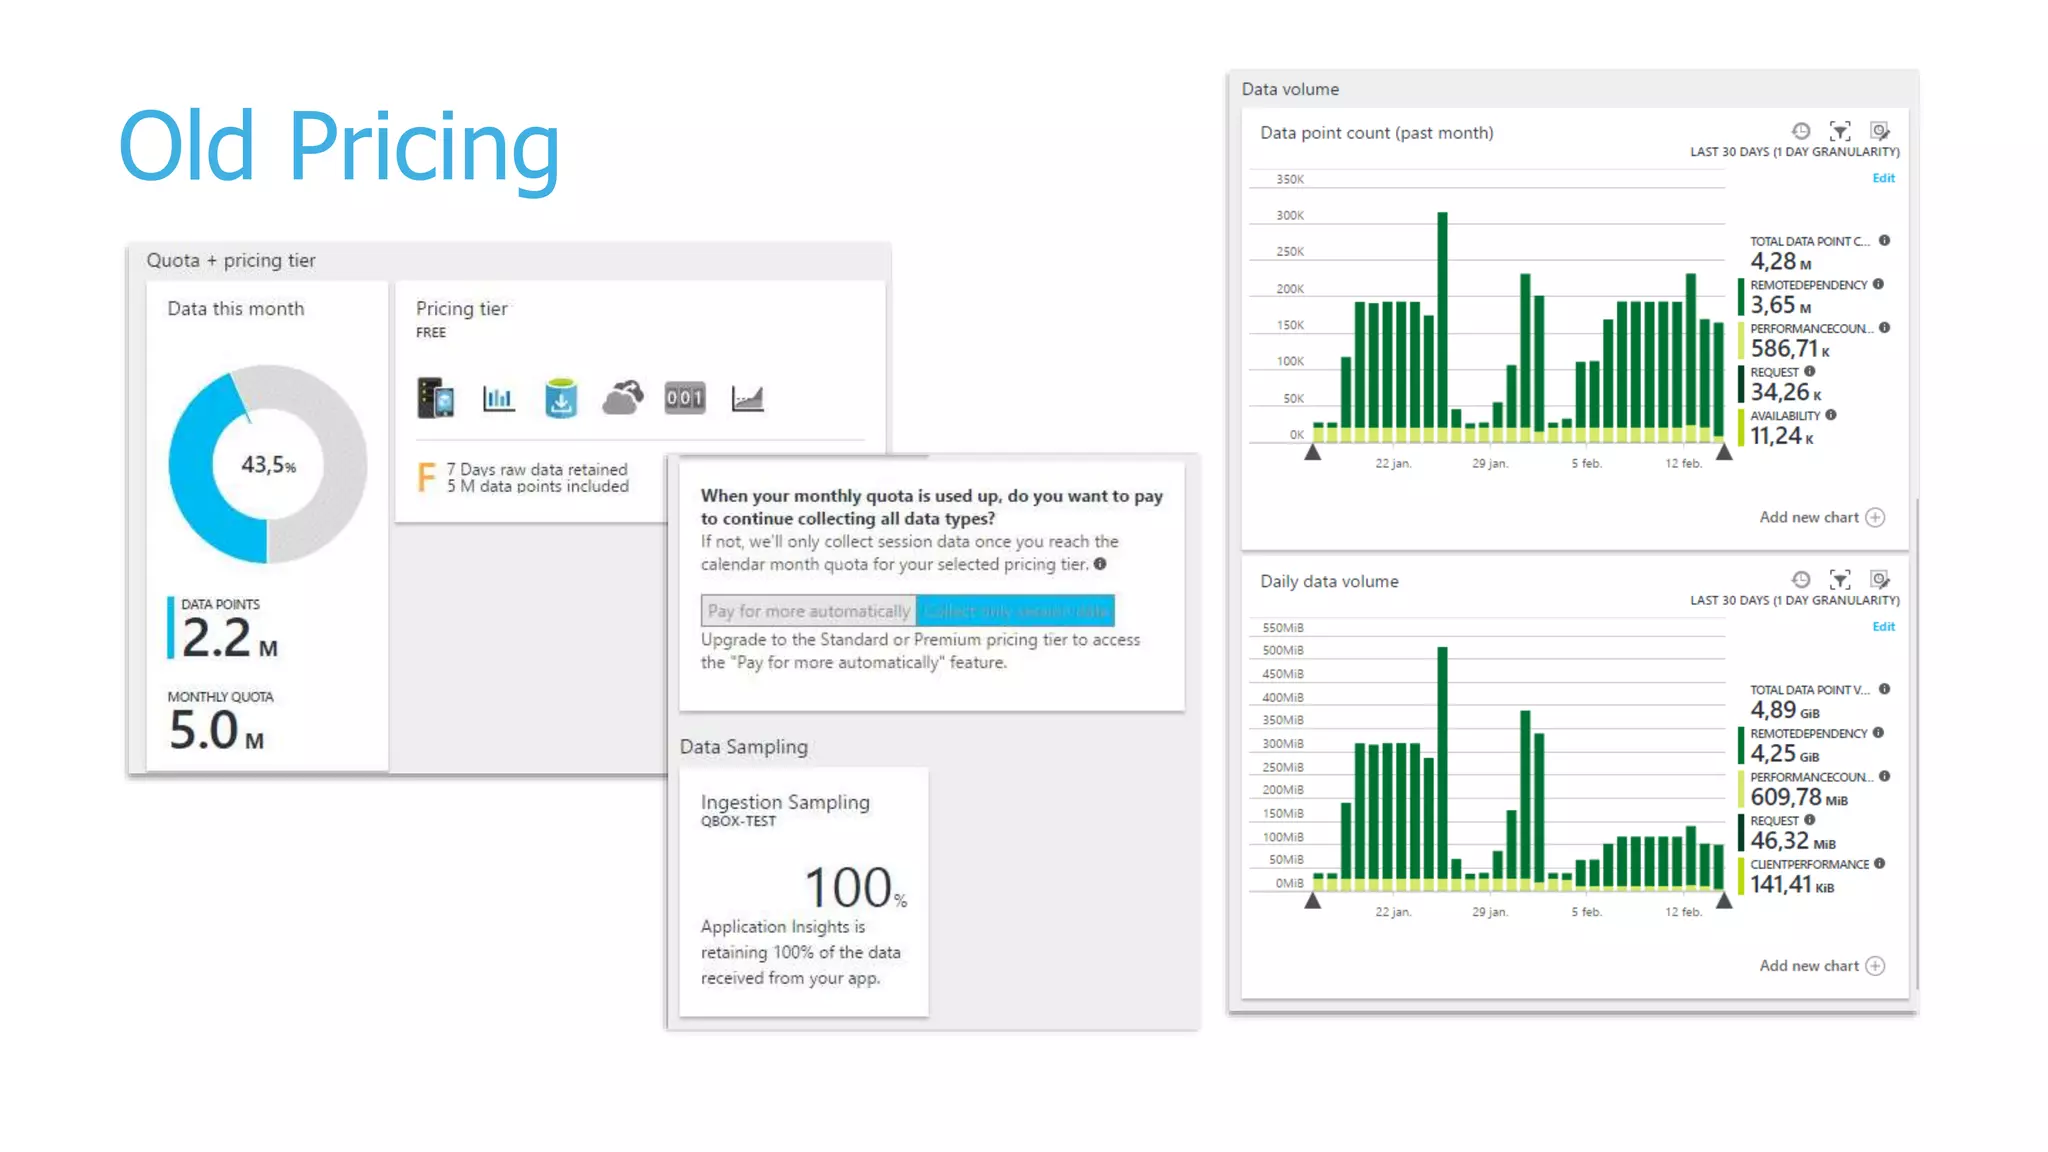Screen dimensions: 2048x1152
Task: Select Pay for more automatically option
Action: click(808, 611)
